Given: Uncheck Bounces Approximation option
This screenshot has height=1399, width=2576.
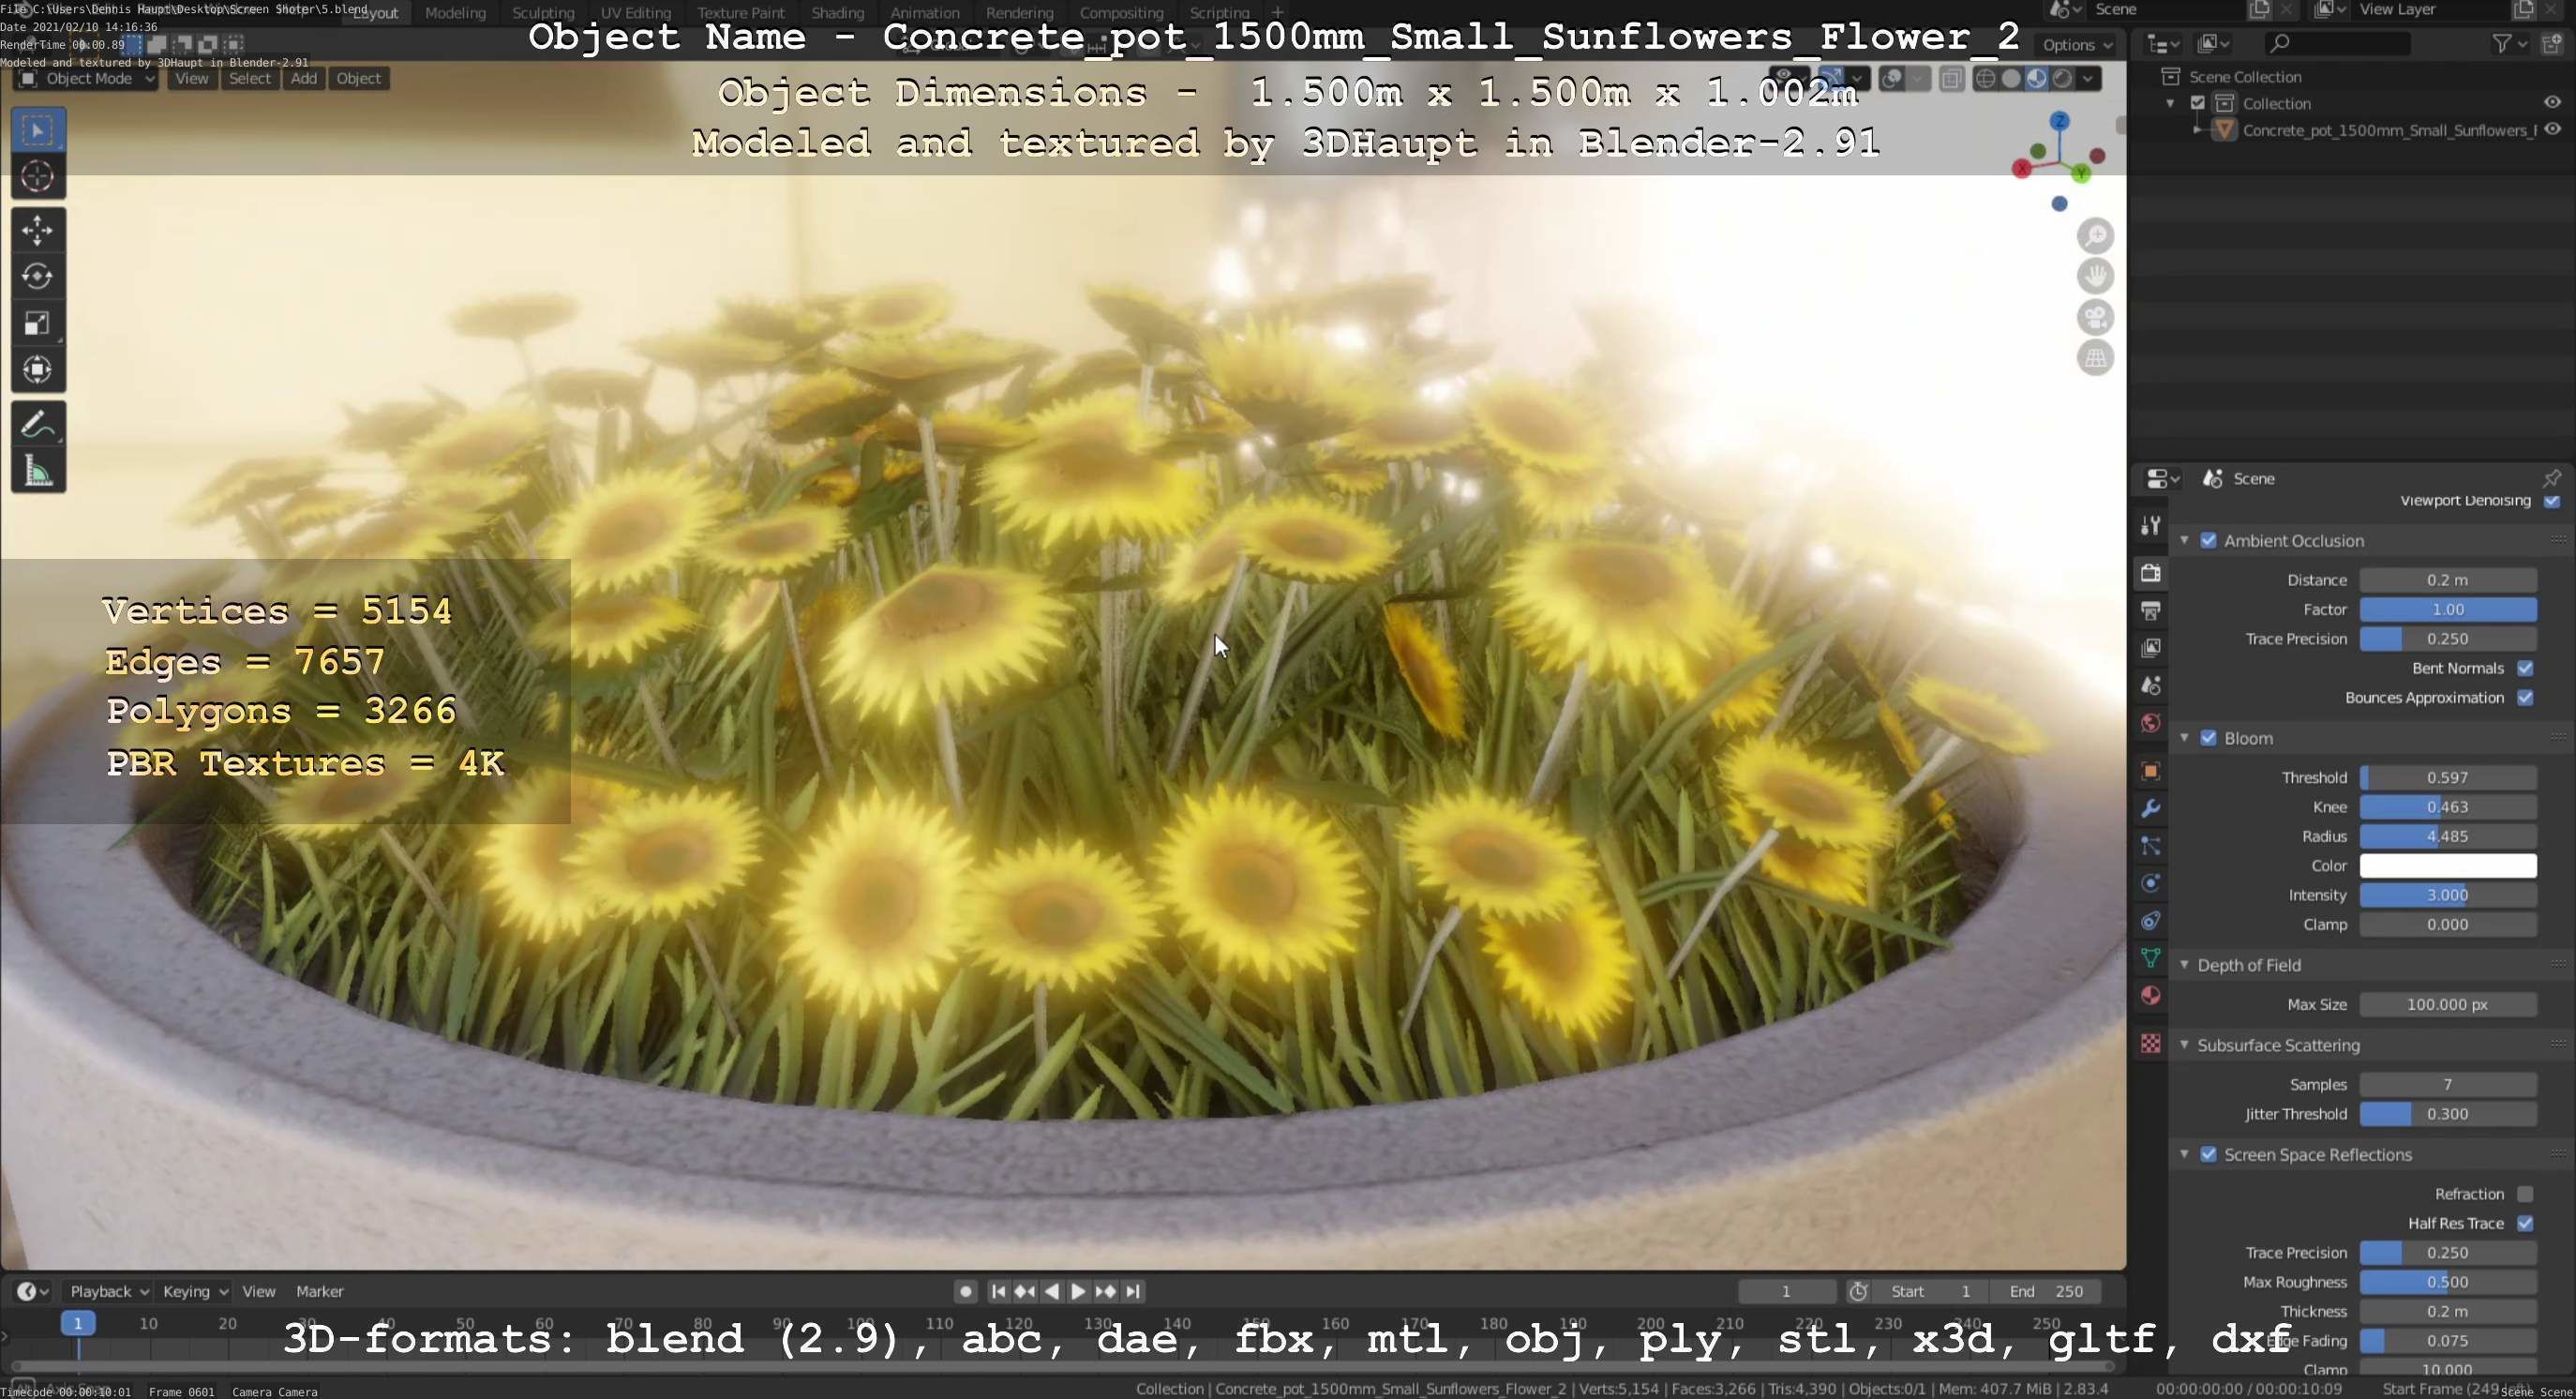Looking at the screenshot, I should 2525,698.
